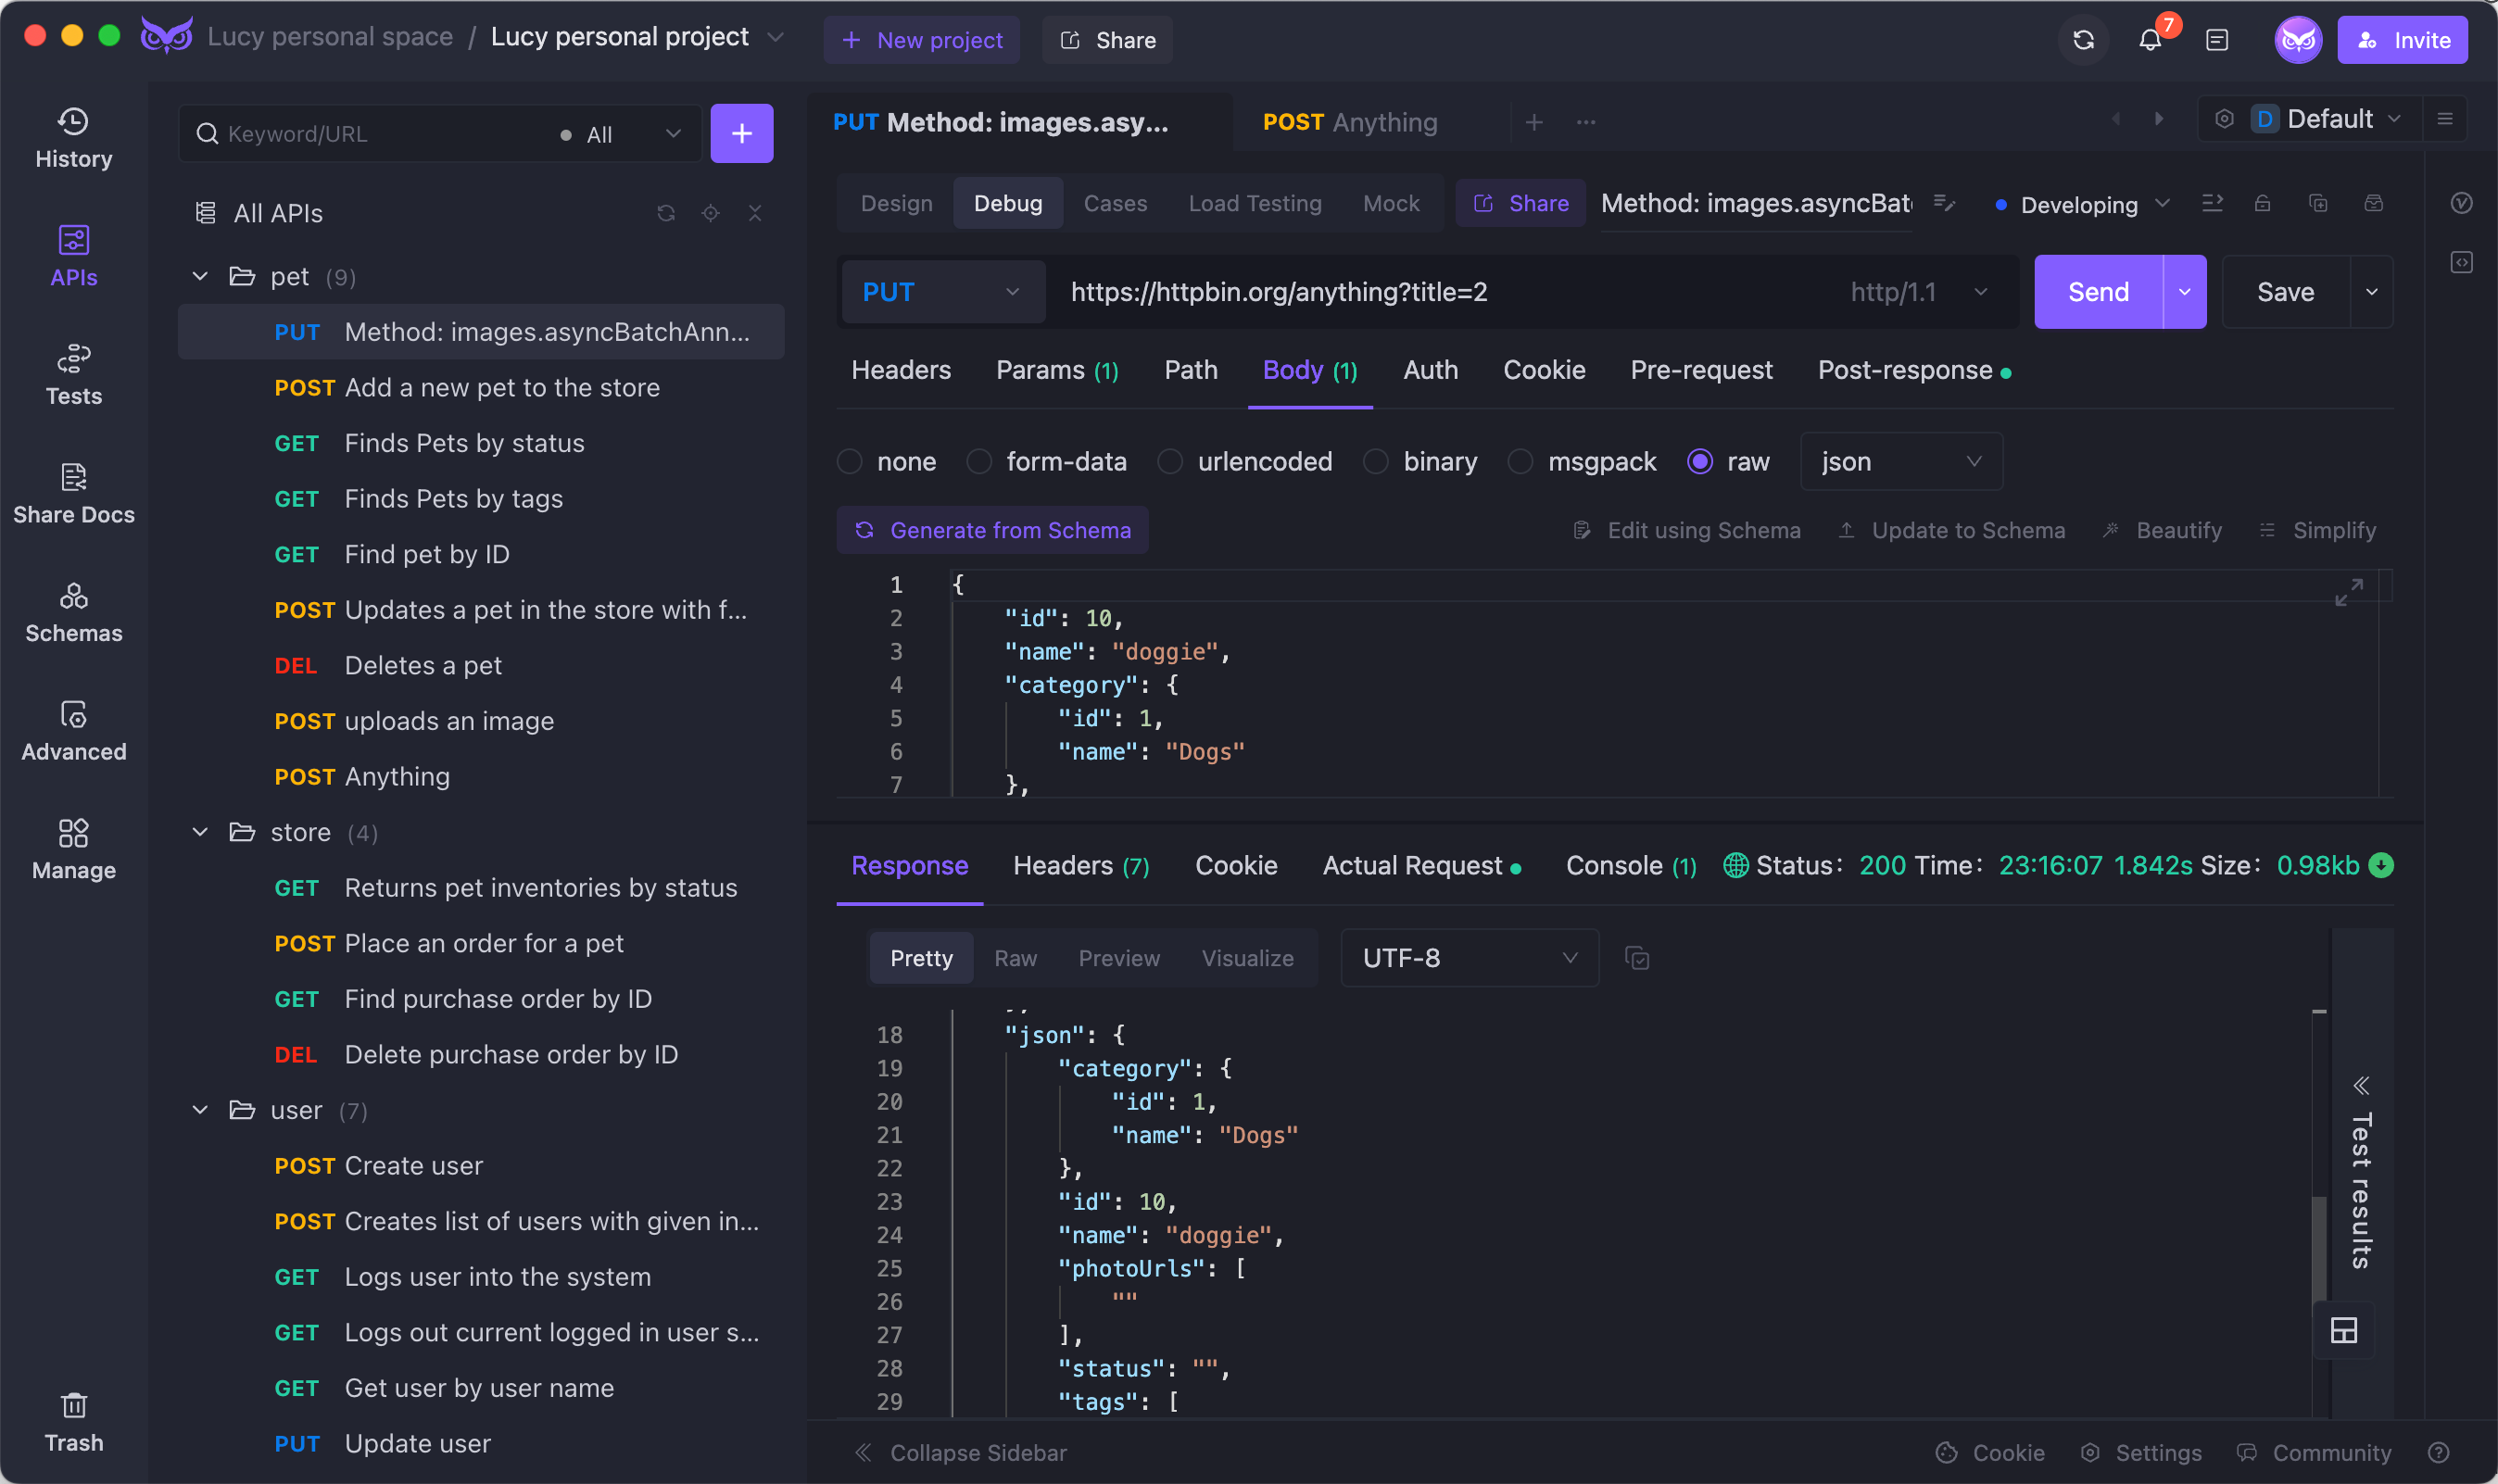Click edit name icon beside API title
Screen dimensions: 2498x1484
[1944, 204]
